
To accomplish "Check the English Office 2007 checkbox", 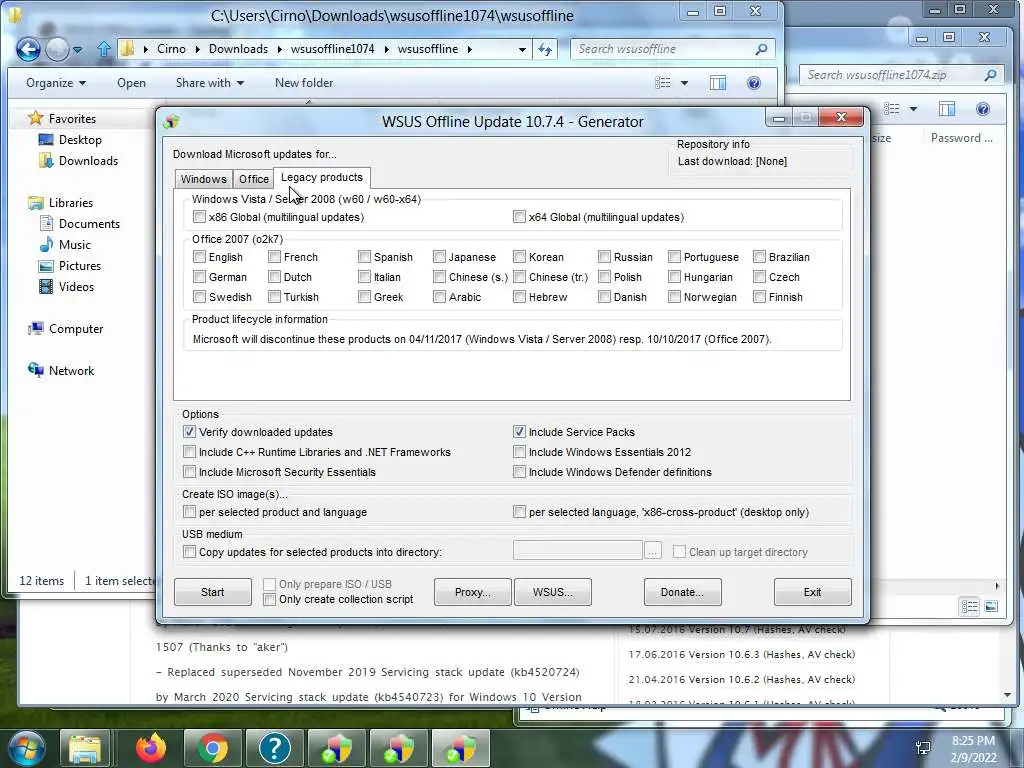I will click(x=199, y=257).
